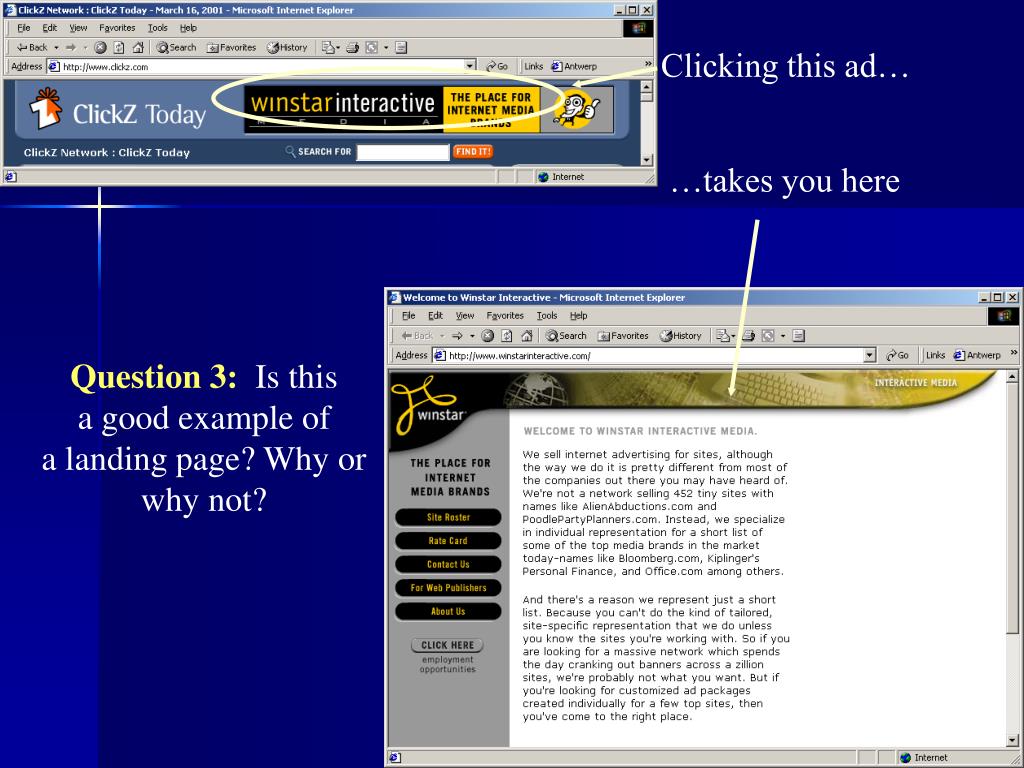The width and height of the screenshot is (1024, 768).
Task: Click Refresh icon in ClickZ browser toolbar
Action: click(119, 47)
